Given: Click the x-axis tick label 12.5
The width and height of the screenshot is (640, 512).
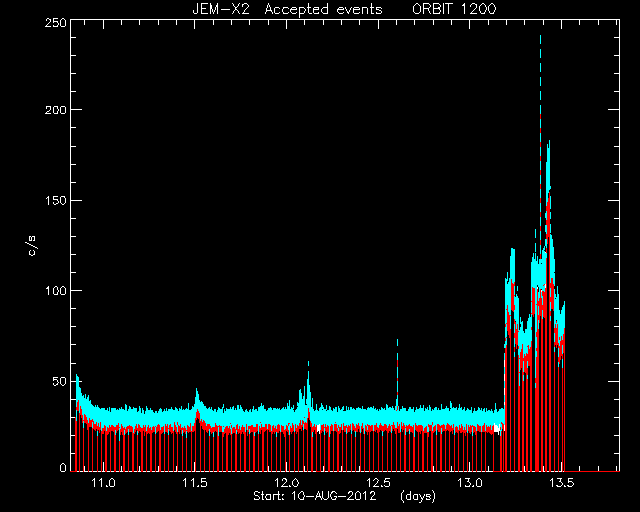Looking at the screenshot, I should [x=378, y=483].
